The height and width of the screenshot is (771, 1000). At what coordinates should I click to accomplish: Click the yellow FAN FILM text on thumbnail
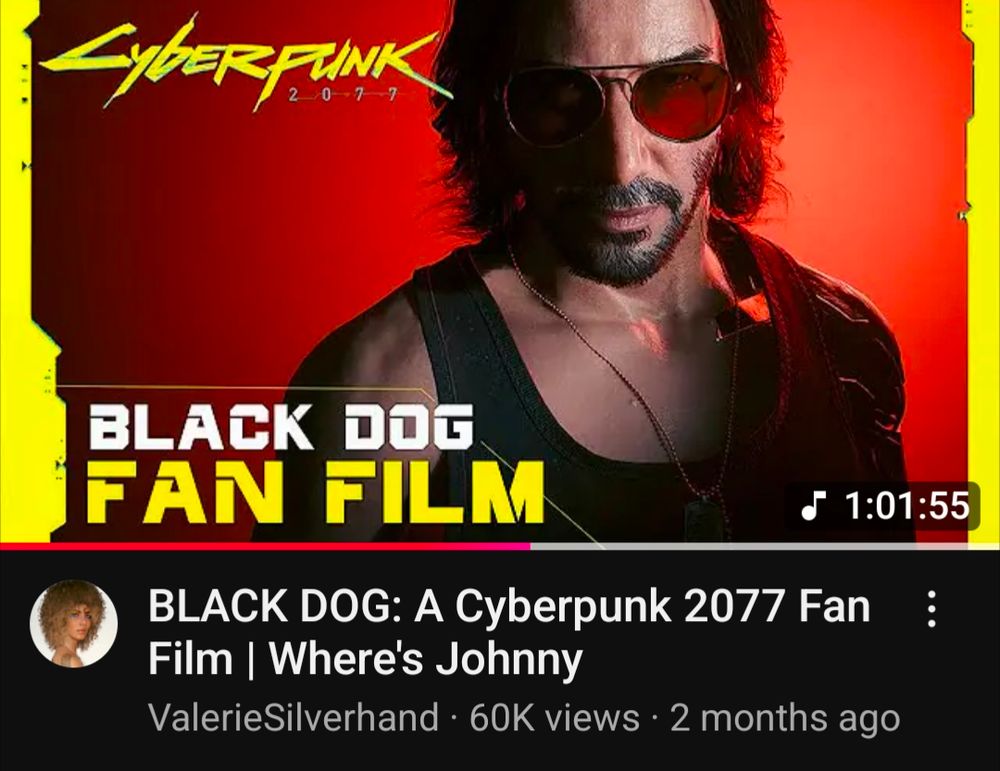[314, 490]
